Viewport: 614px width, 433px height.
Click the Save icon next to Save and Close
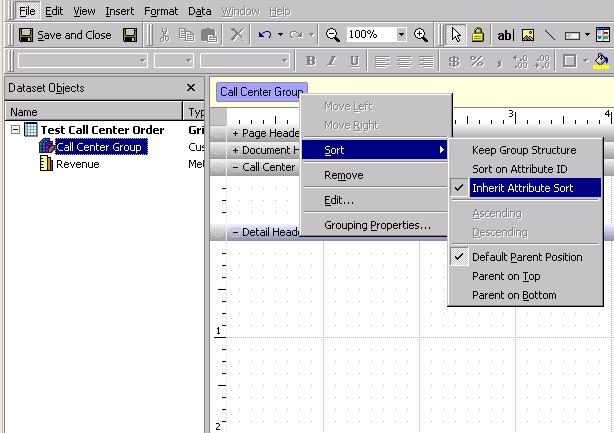(x=130, y=35)
